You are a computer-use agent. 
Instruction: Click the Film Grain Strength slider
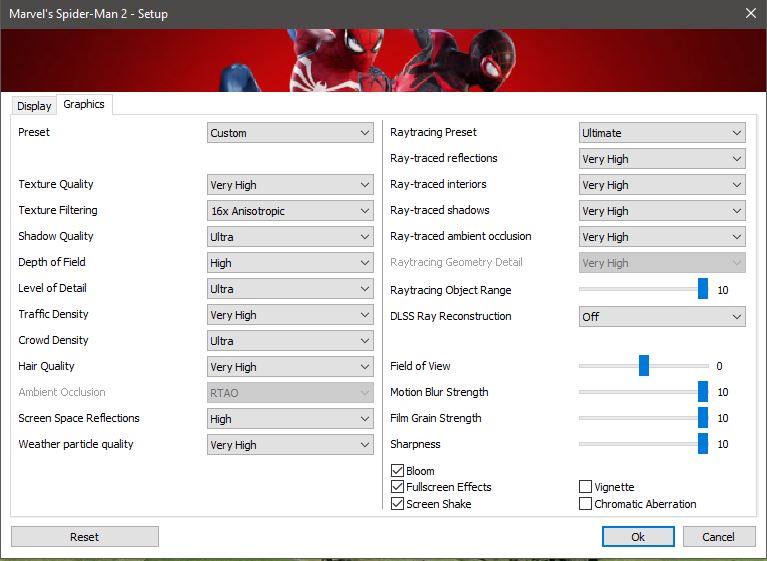tap(643, 418)
